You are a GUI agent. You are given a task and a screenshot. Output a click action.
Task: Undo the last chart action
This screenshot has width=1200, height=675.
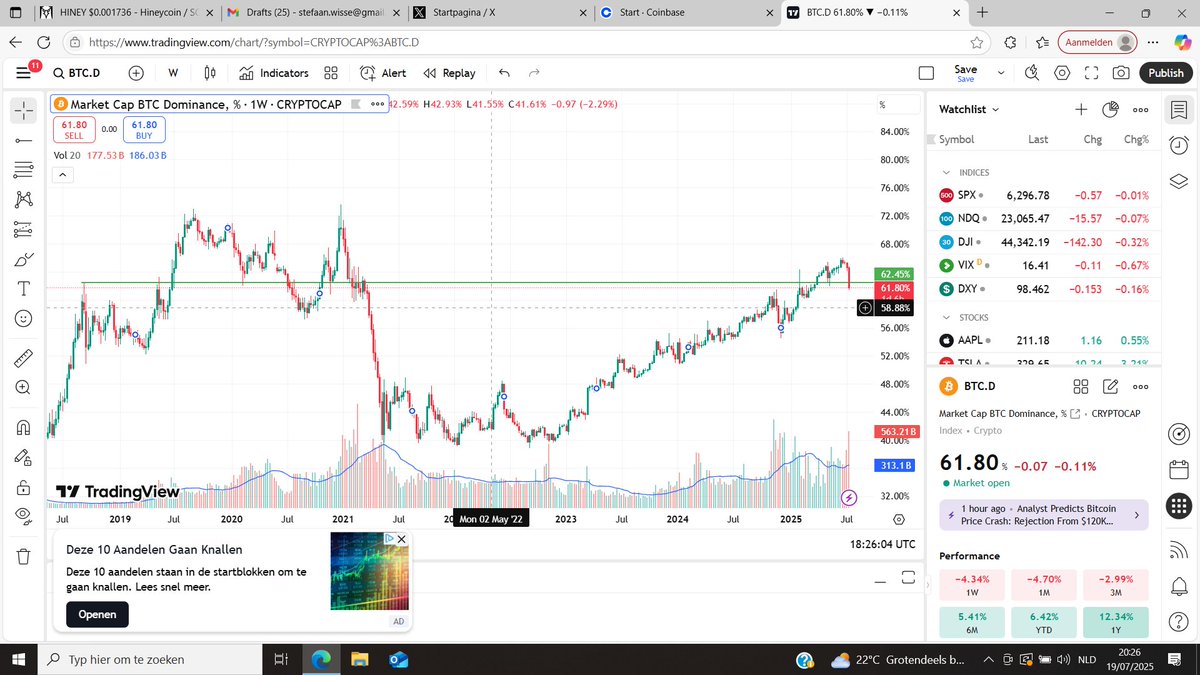(504, 73)
